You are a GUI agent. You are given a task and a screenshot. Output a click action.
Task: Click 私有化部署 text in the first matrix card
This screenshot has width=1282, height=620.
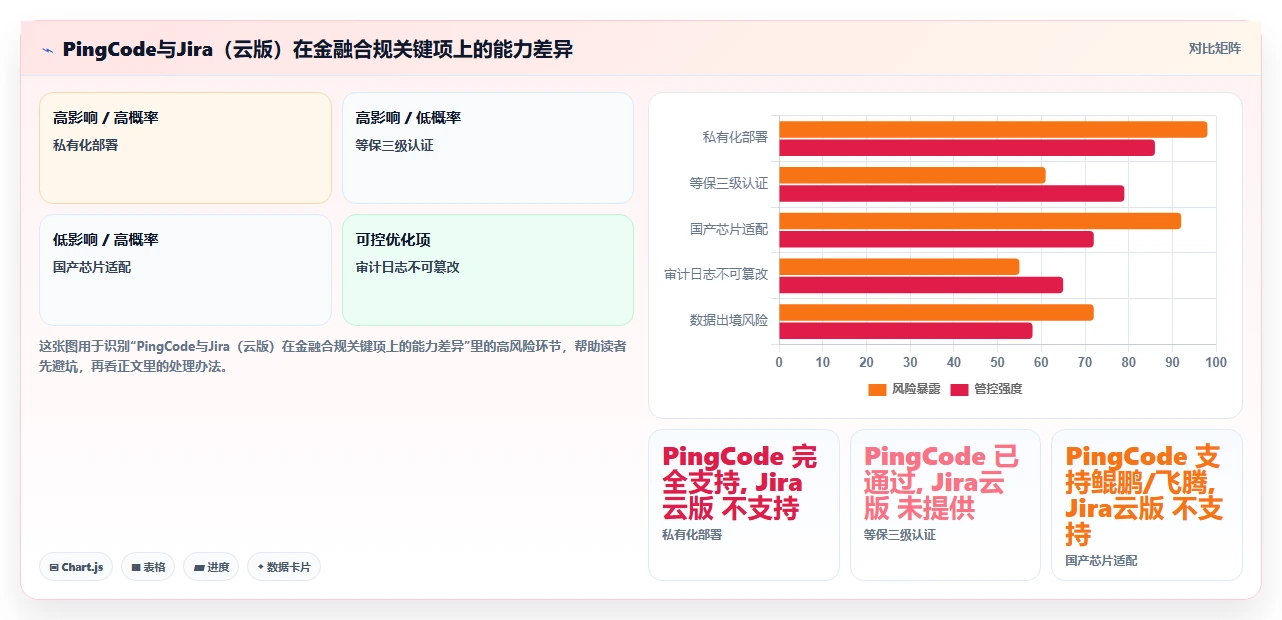pyautogui.click(x=86, y=146)
